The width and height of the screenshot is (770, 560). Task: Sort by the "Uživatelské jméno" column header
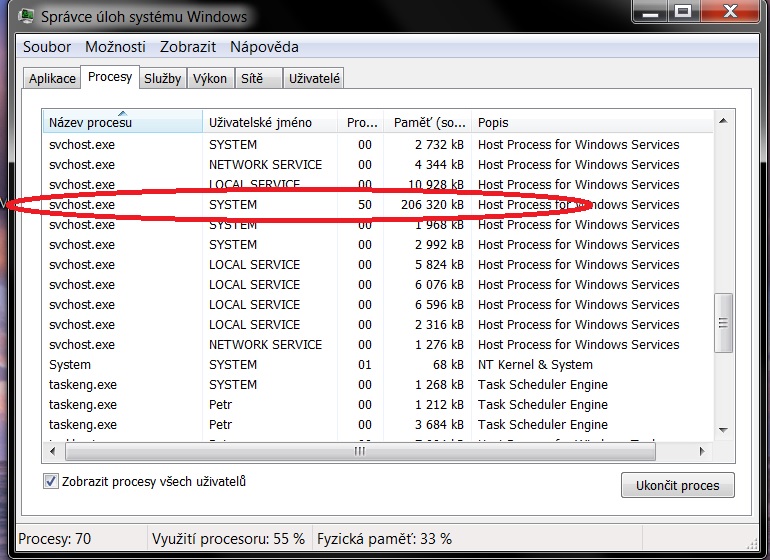[269, 123]
